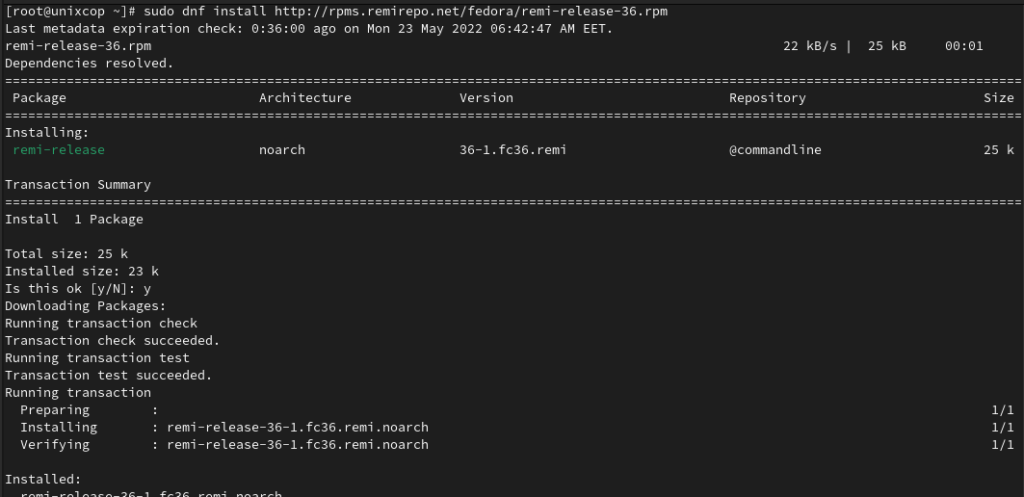Image resolution: width=1024 pixels, height=497 pixels.
Task: Click the noarch architecture value
Action: click(282, 150)
